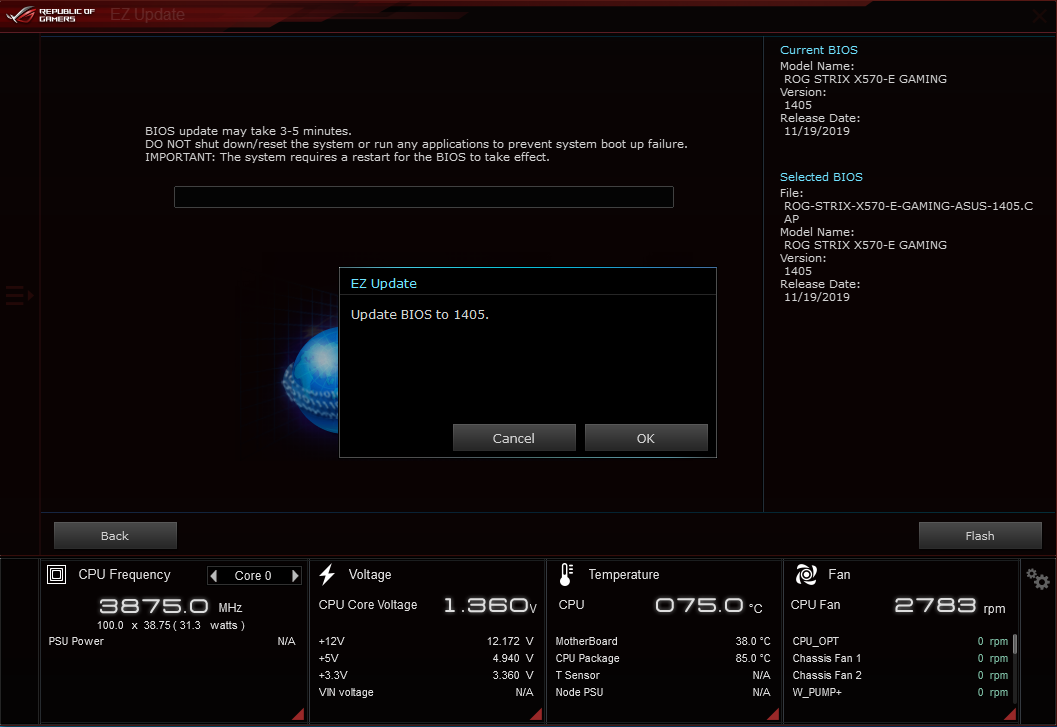Expand the Temperature panel corner triangle

773,714
